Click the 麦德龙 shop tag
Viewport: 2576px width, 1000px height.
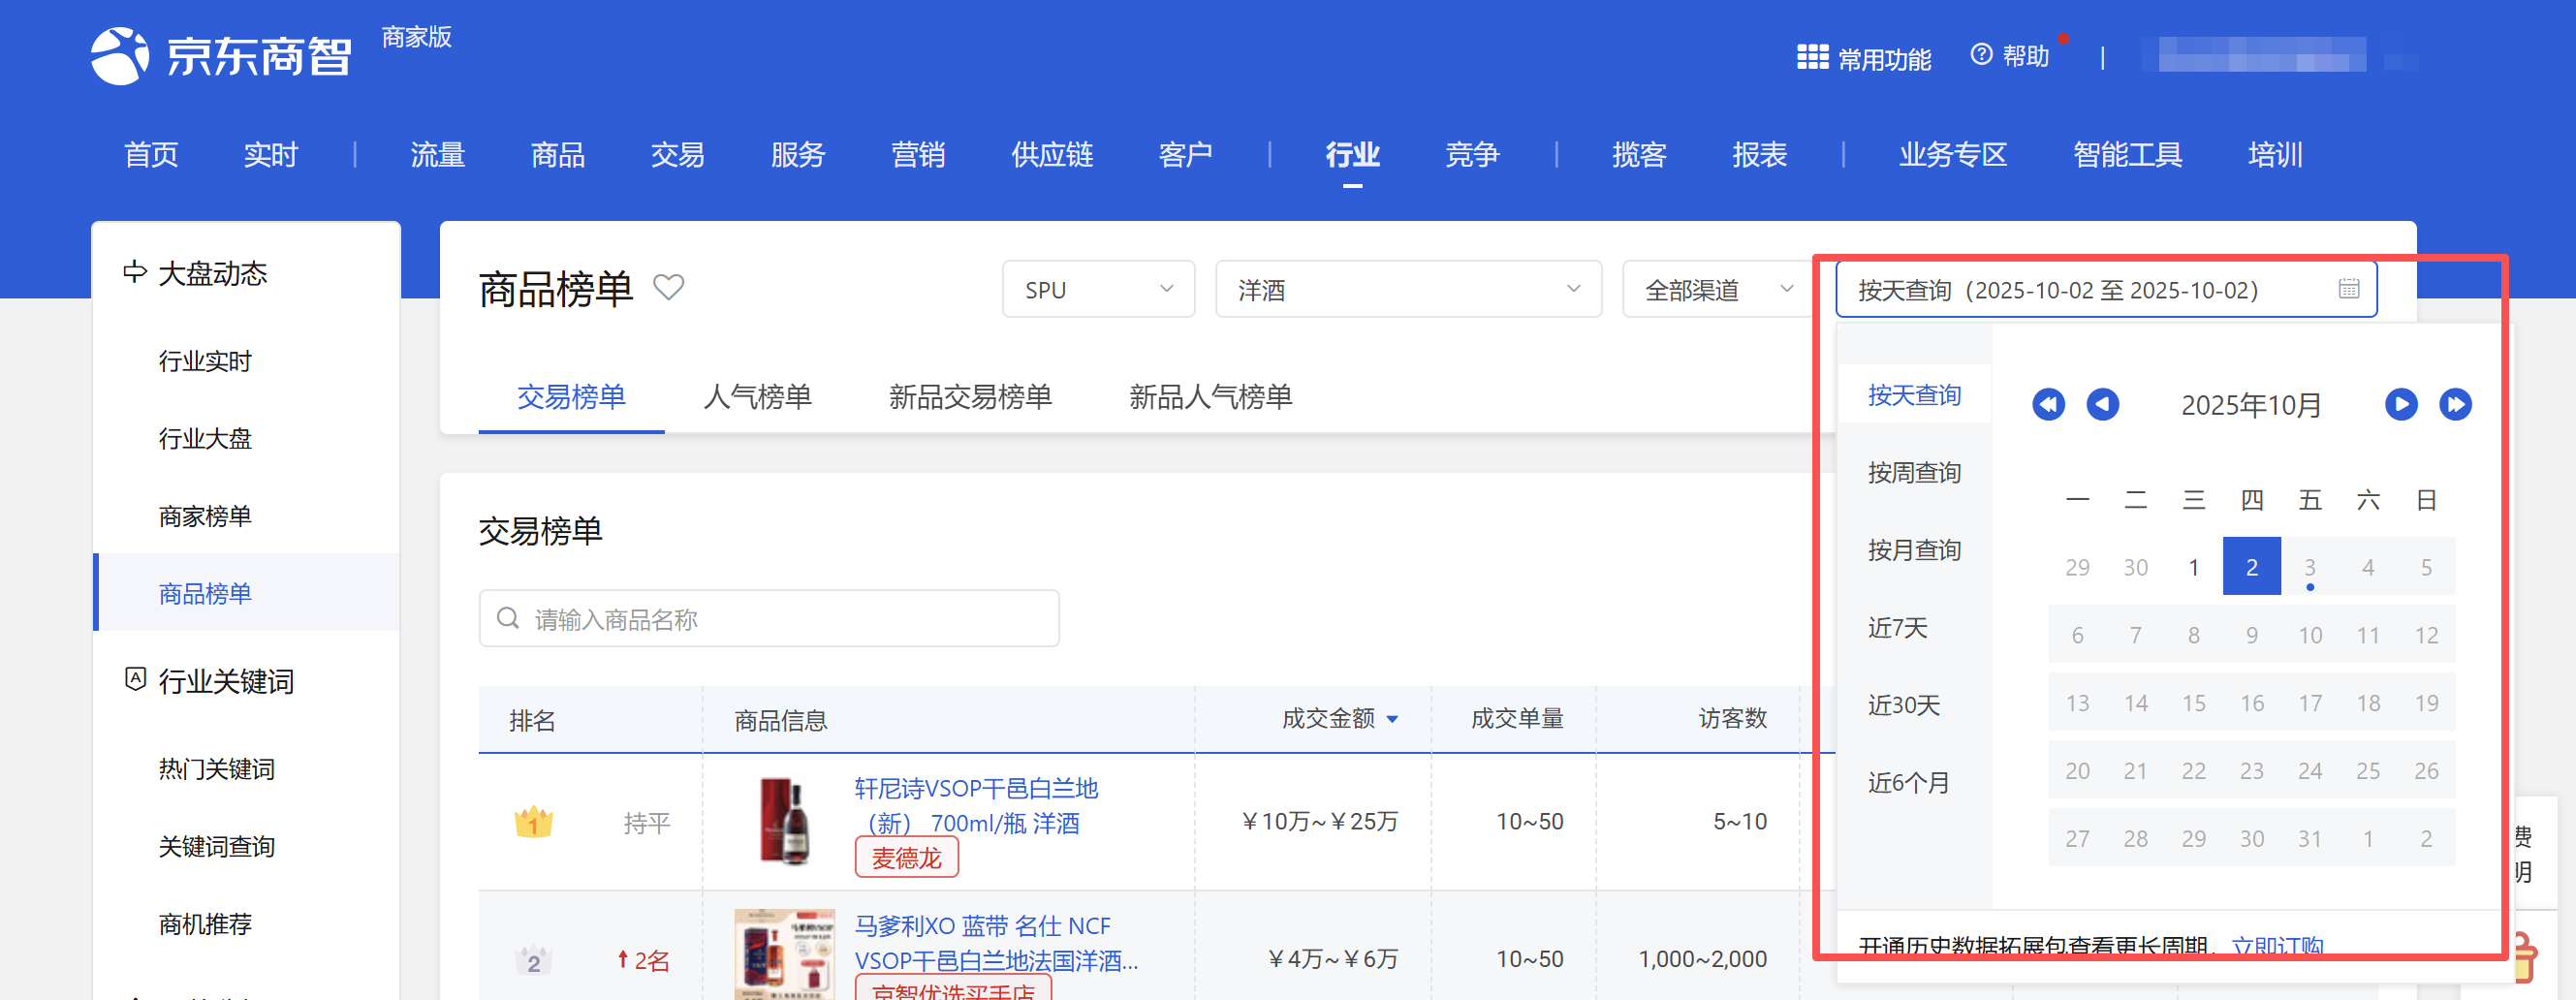pyautogui.click(x=906, y=858)
